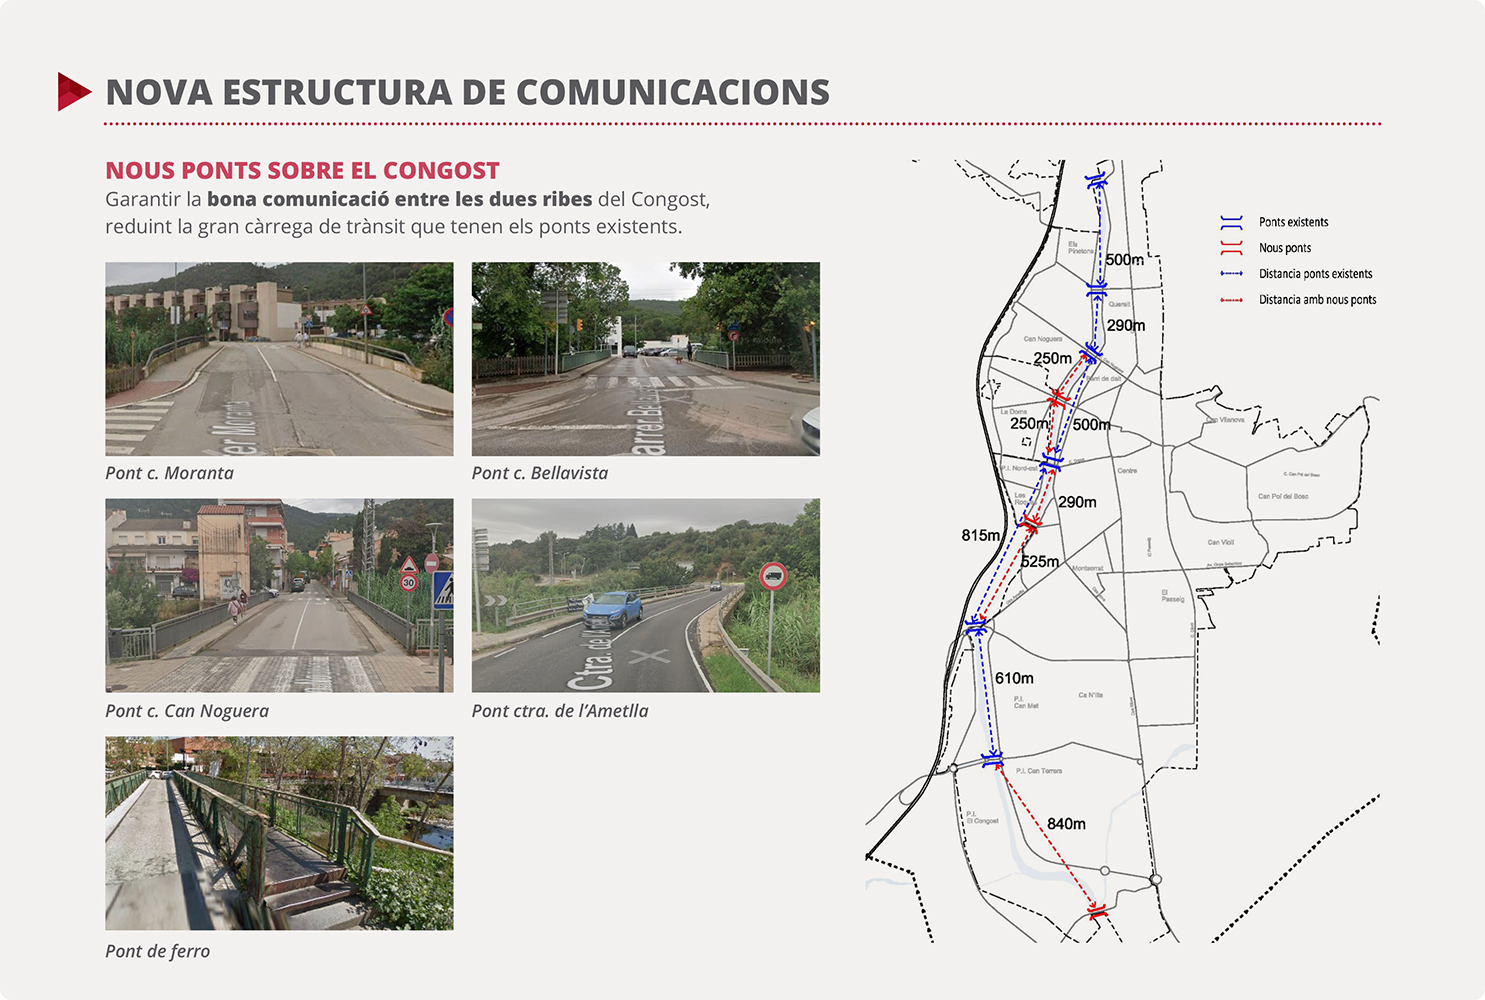This screenshot has height=1000, width=1485.
Task: Click the blue 'Ponts existents' legend symbol
Action: pyautogui.click(x=1231, y=222)
